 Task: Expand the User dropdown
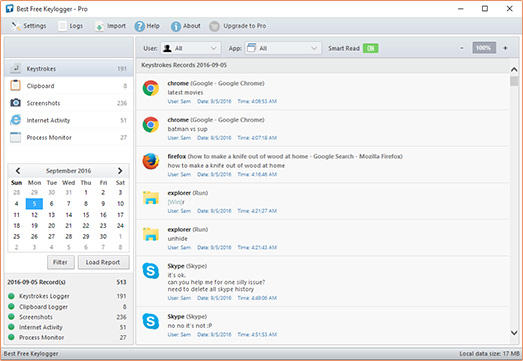pyautogui.click(x=190, y=48)
